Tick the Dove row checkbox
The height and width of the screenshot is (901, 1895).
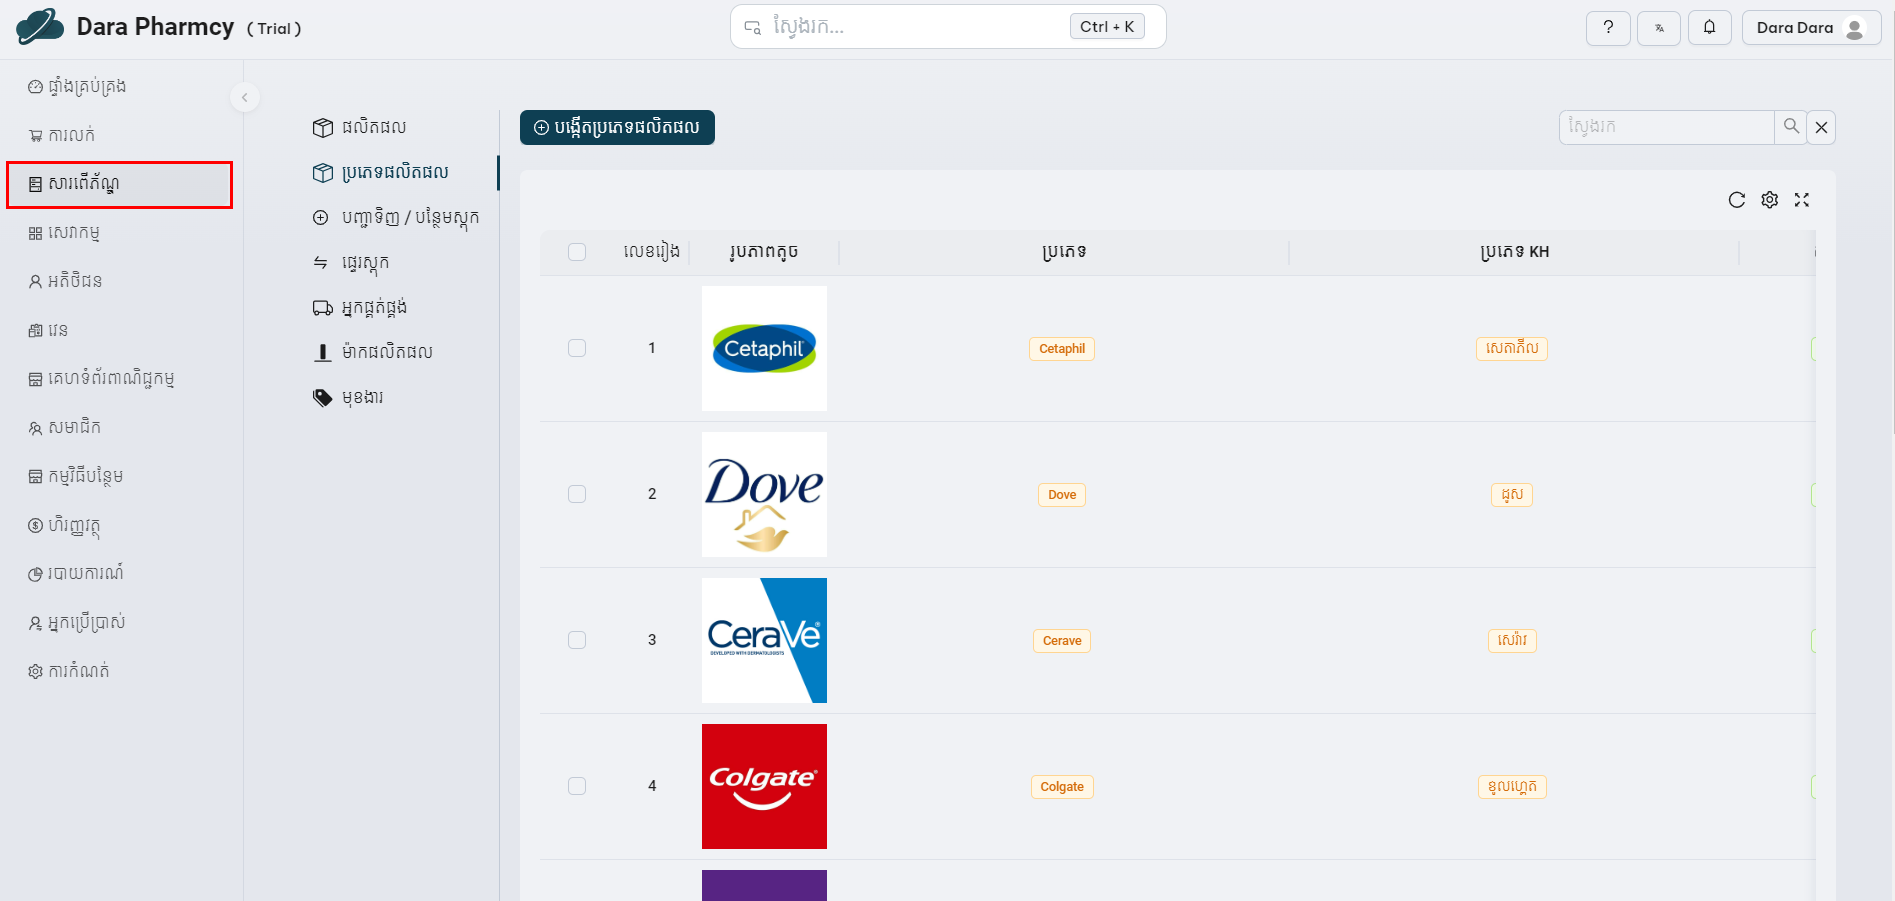click(577, 494)
